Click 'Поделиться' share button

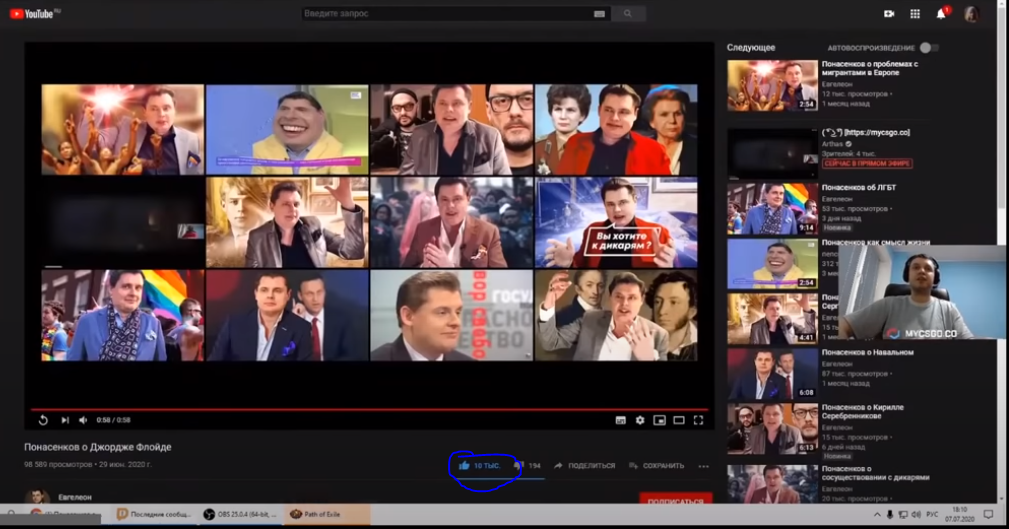585,465
